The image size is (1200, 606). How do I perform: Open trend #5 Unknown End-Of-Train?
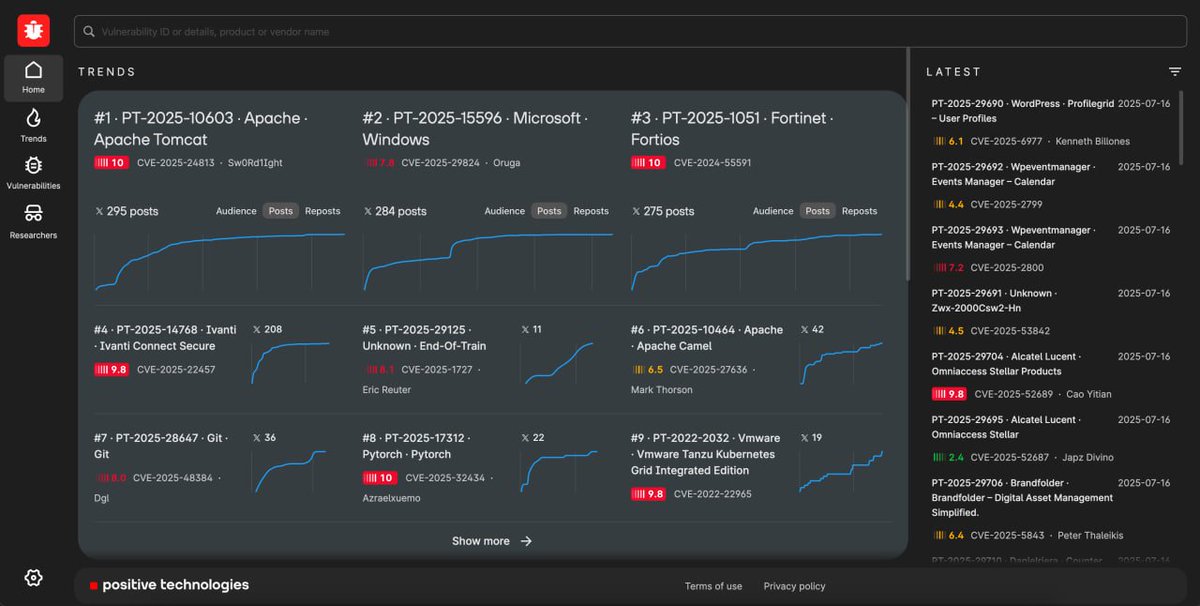(x=424, y=338)
